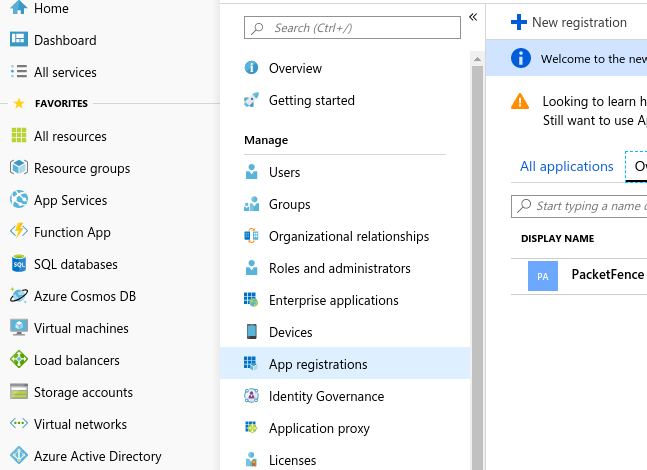Open All services list
The width and height of the screenshot is (647, 470).
(64, 72)
